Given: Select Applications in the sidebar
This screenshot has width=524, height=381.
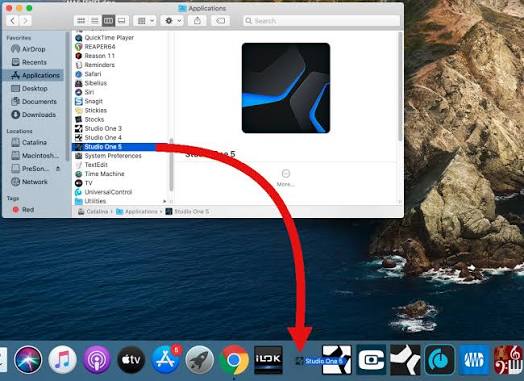Looking at the screenshot, I should point(33,75).
